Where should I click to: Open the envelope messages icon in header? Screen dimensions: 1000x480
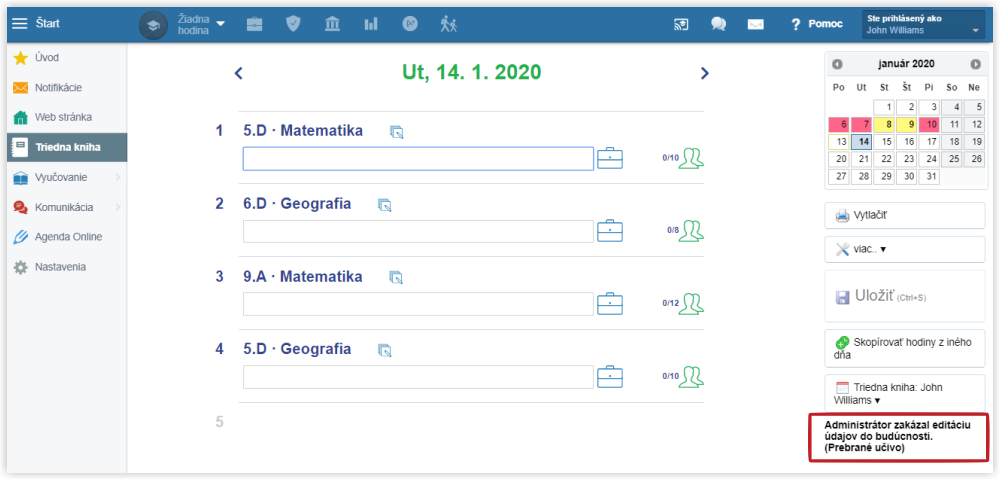755,24
